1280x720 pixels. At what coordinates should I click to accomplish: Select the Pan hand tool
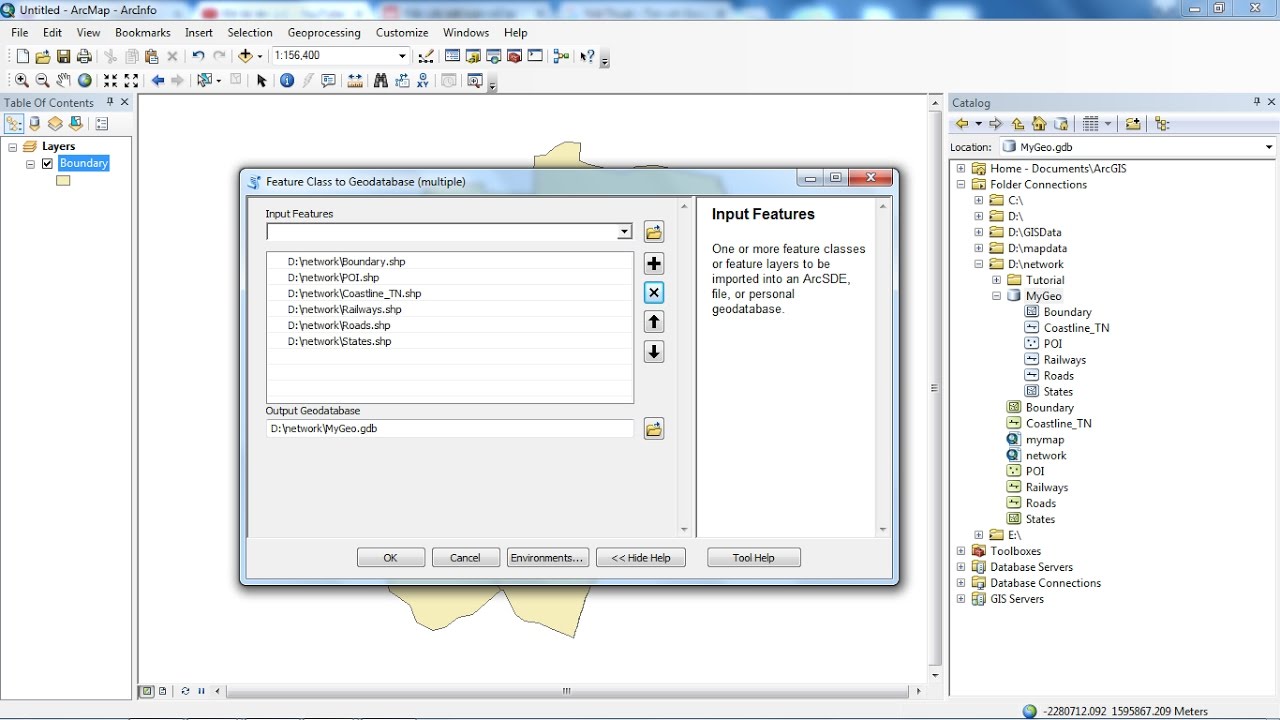64,81
